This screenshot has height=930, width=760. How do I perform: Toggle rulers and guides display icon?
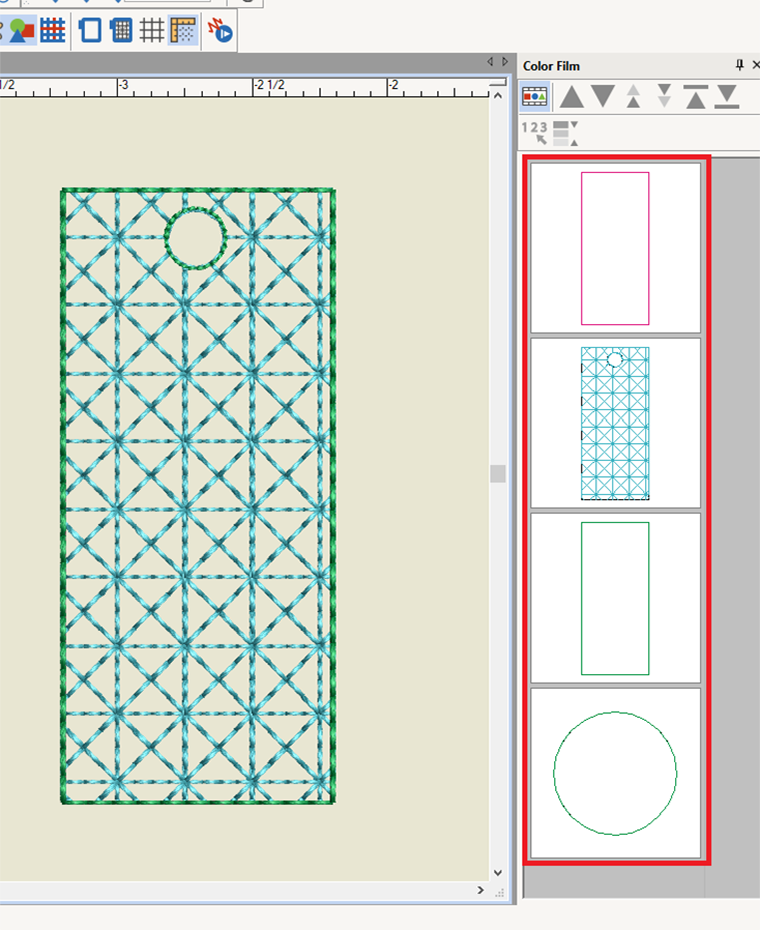pos(183,30)
